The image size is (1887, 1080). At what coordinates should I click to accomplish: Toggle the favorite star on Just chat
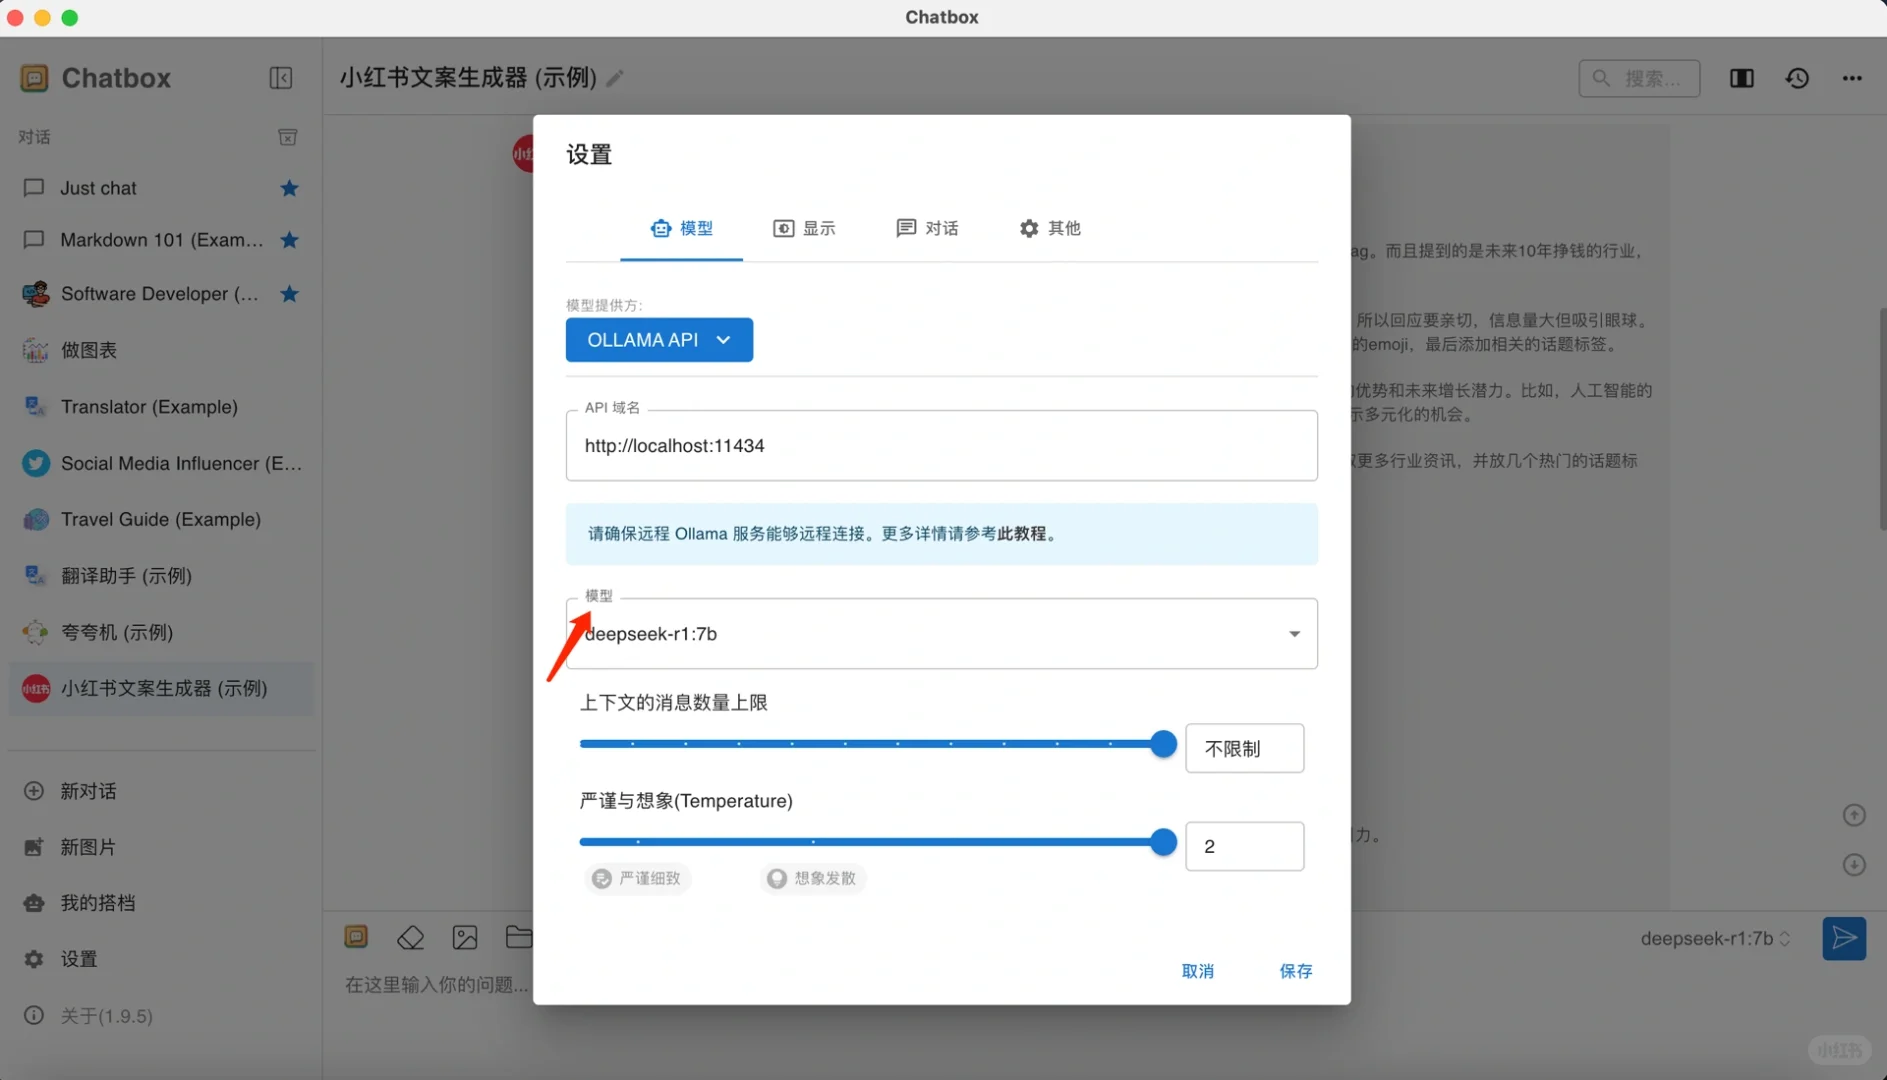click(x=288, y=188)
